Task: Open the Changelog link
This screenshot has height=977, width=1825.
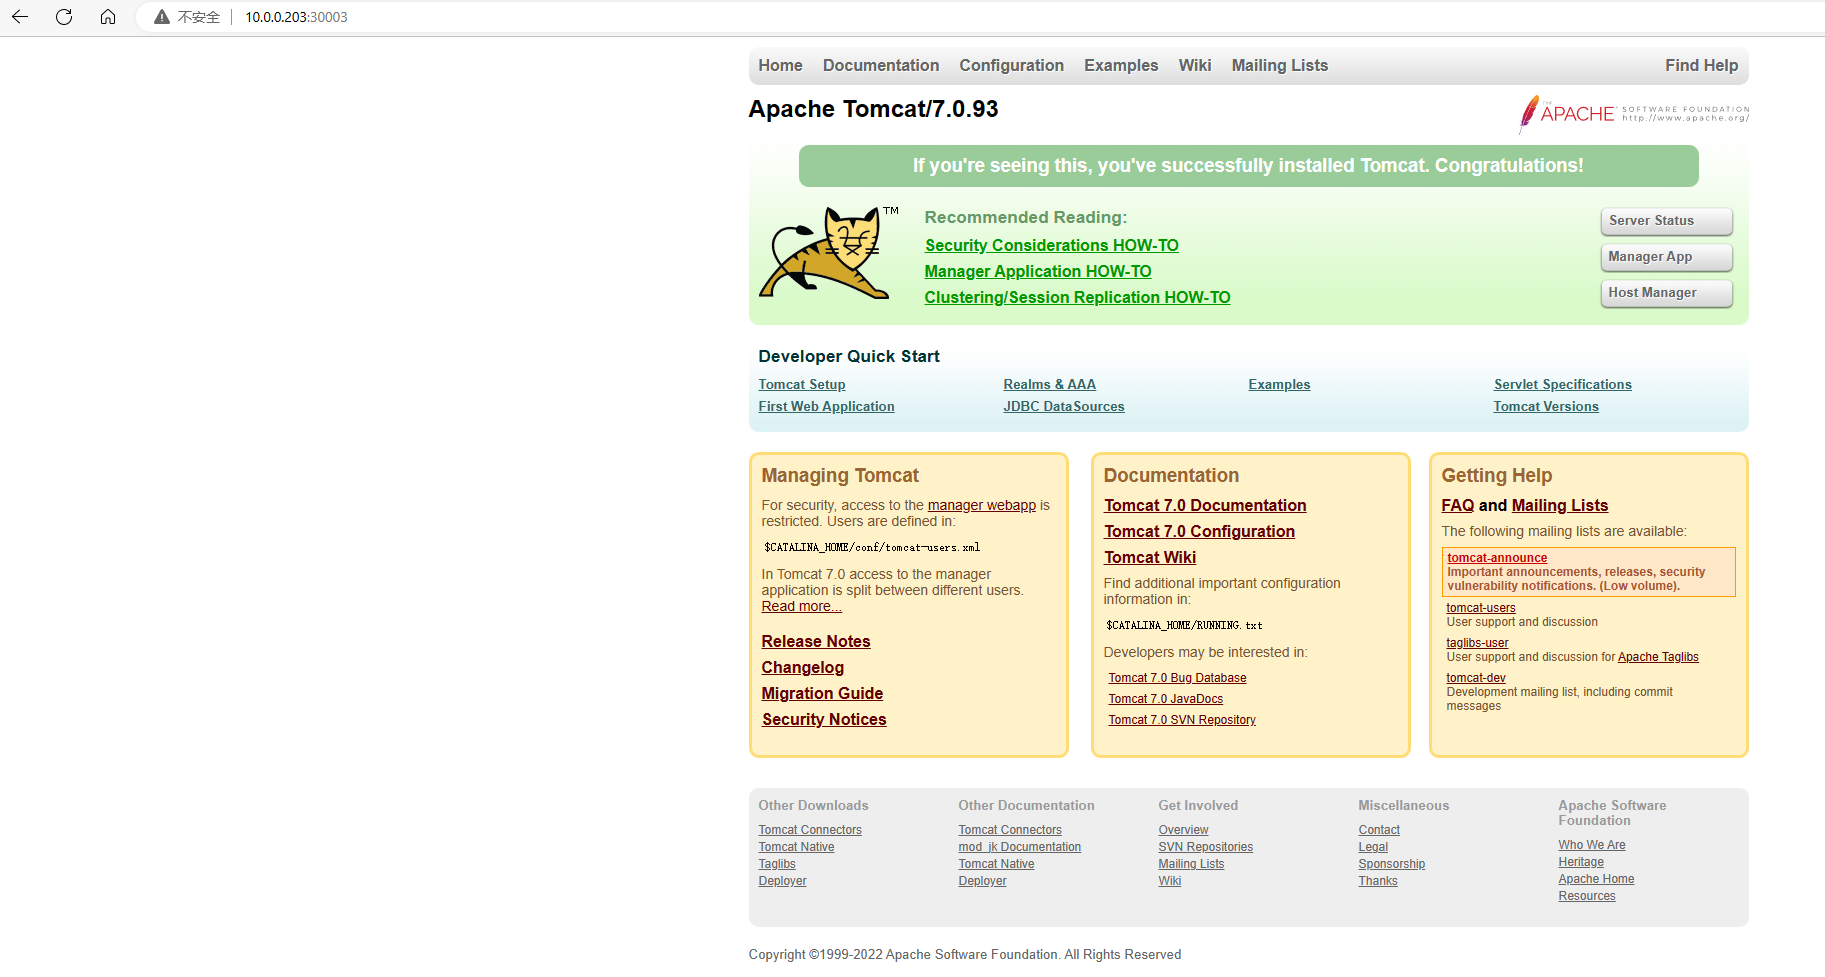Action: click(803, 668)
